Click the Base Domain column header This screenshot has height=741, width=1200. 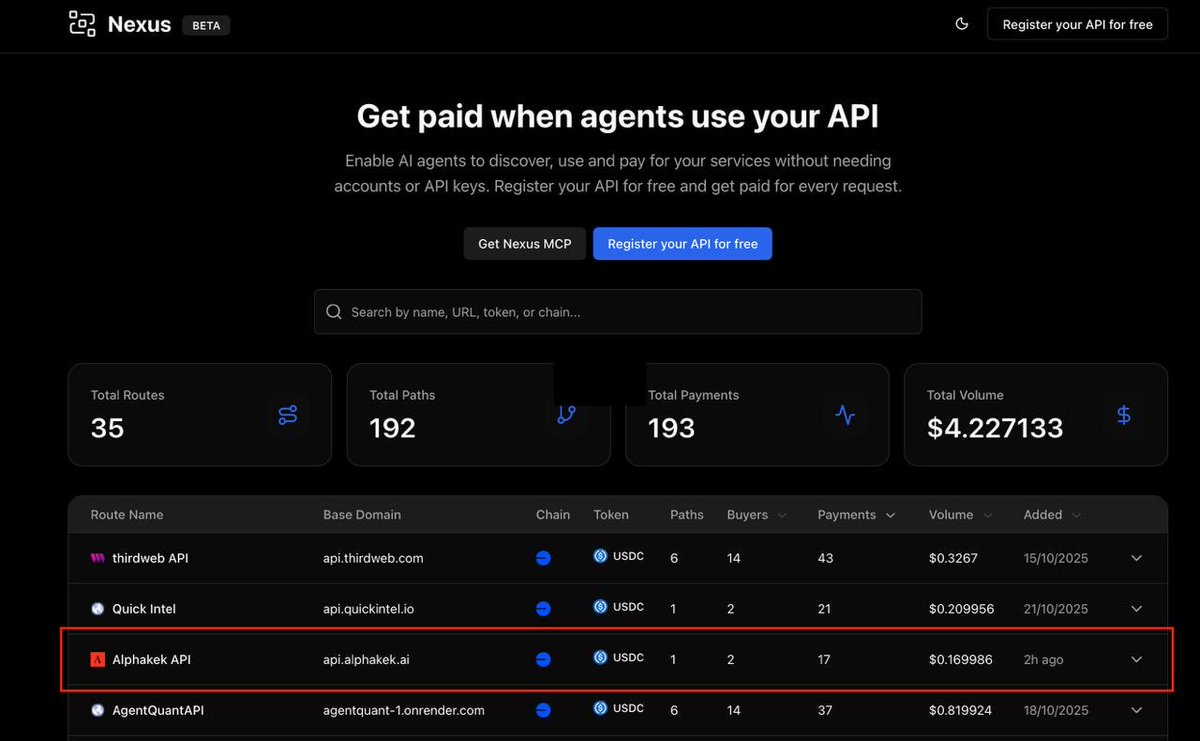[x=362, y=515]
